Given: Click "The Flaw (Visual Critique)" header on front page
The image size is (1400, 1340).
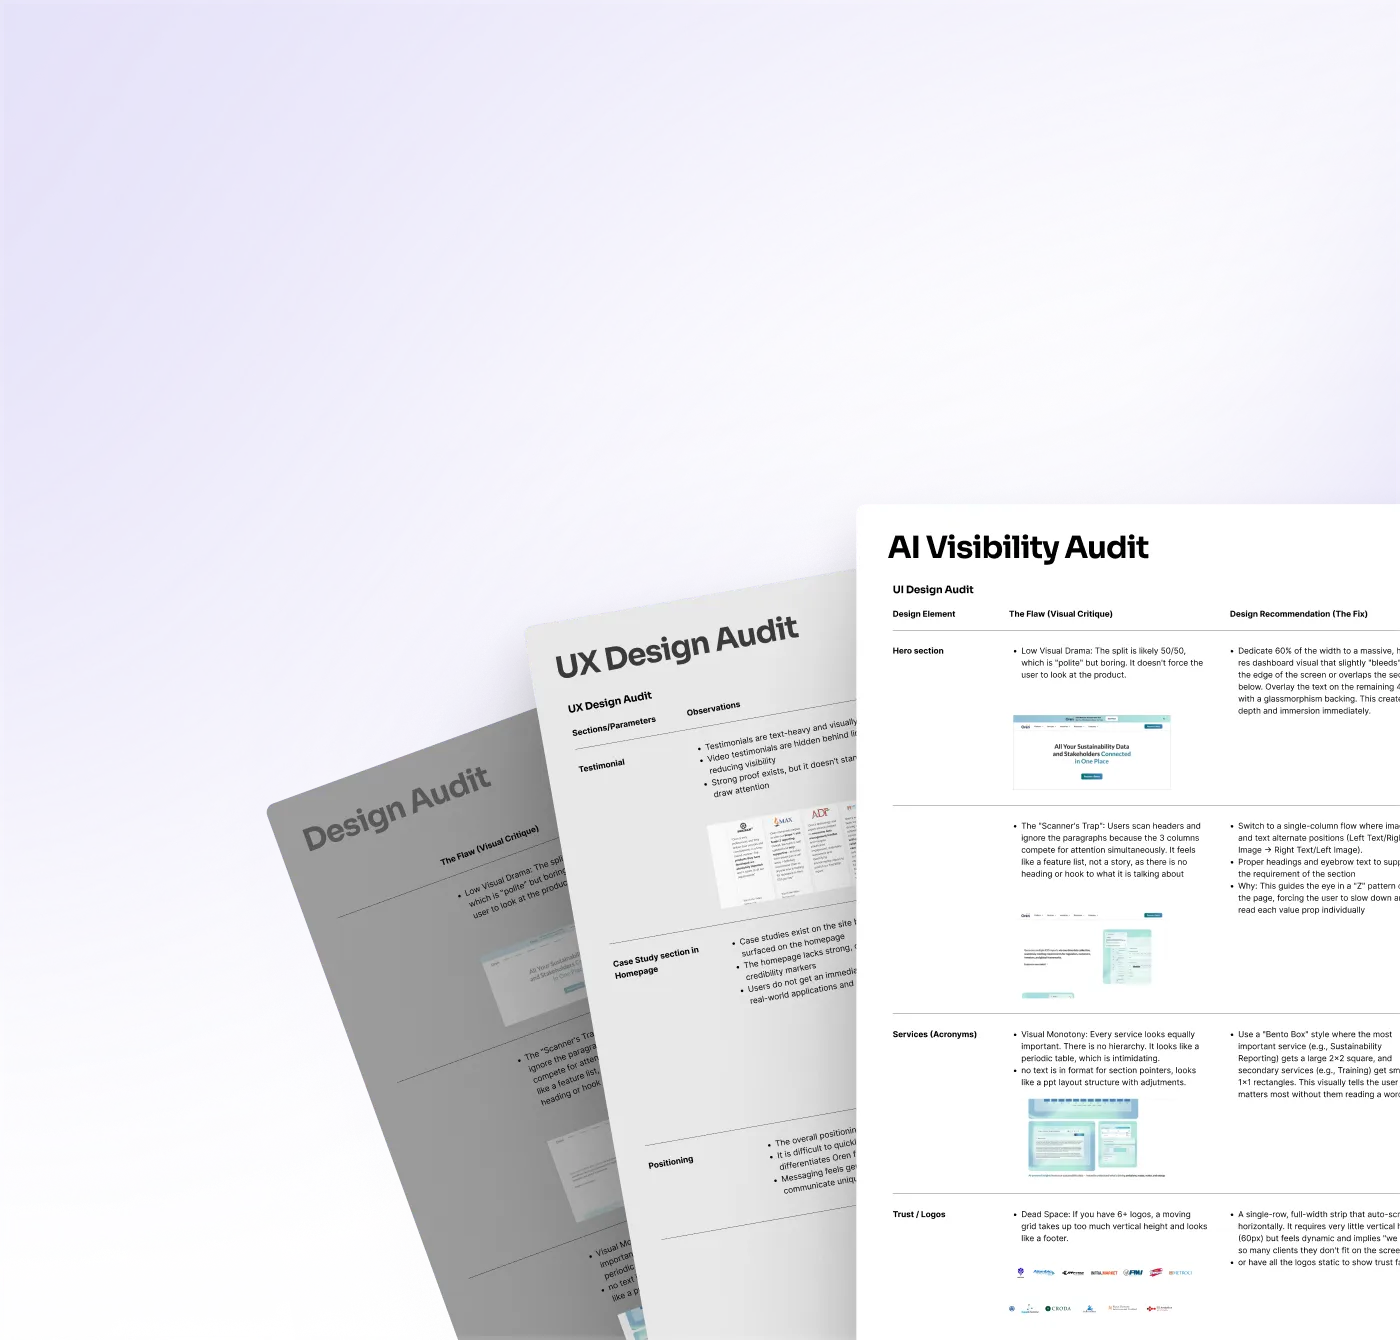Looking at the screenshot, I should pyautogui.click(x=1061, y=614).
